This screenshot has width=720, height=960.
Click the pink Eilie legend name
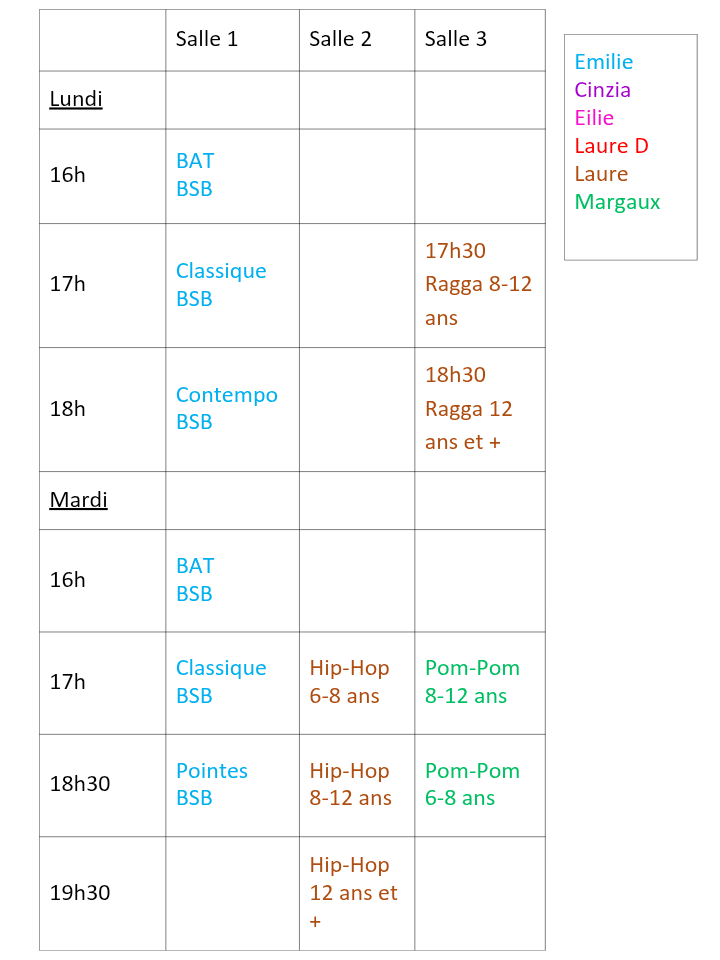point(594,118)
